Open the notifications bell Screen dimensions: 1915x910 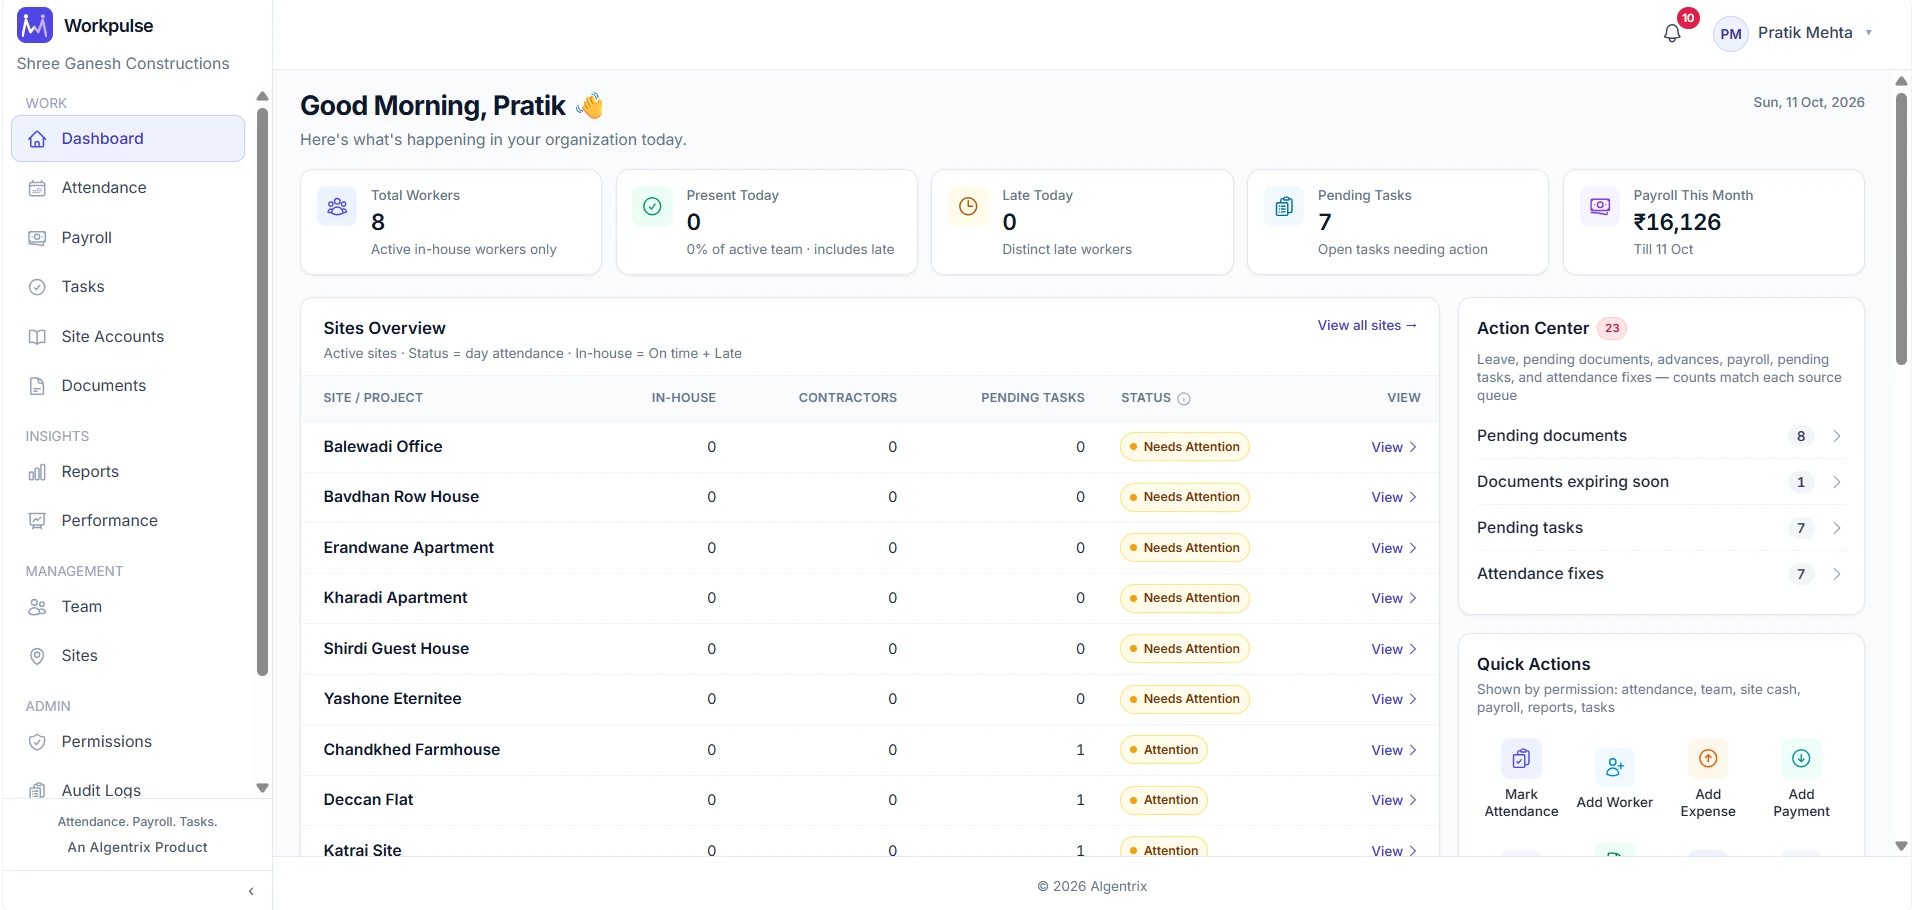coord(1672,33)
